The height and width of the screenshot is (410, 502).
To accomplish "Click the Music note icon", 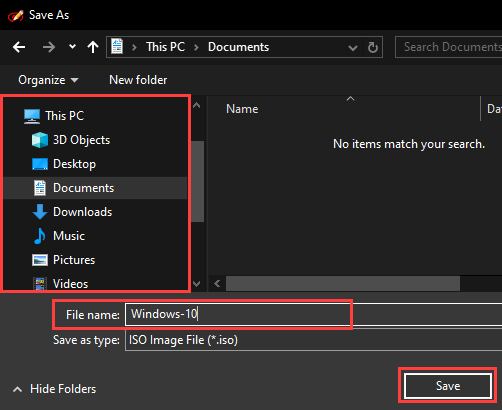I will (40, 236).
